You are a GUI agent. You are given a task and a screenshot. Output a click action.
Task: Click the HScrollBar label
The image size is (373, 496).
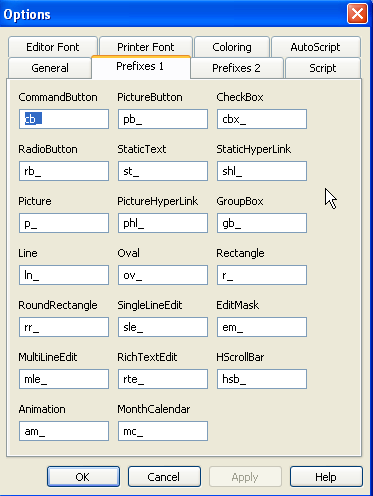[x=240, y=357]
